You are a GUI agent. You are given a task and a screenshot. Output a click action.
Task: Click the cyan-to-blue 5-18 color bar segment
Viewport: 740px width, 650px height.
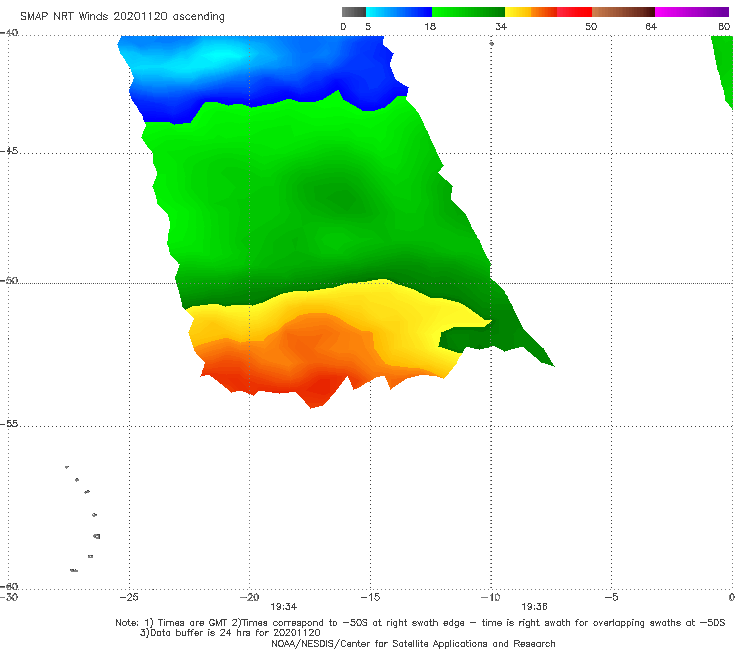(x=399, y=12)
